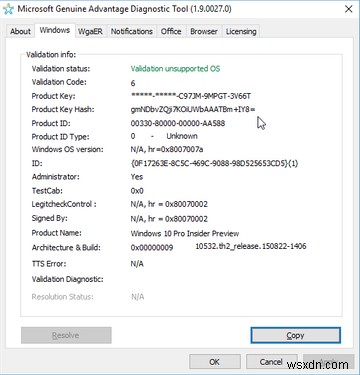Select the Windows tab
The image size is (360, 375).
[x=55, y=30]
